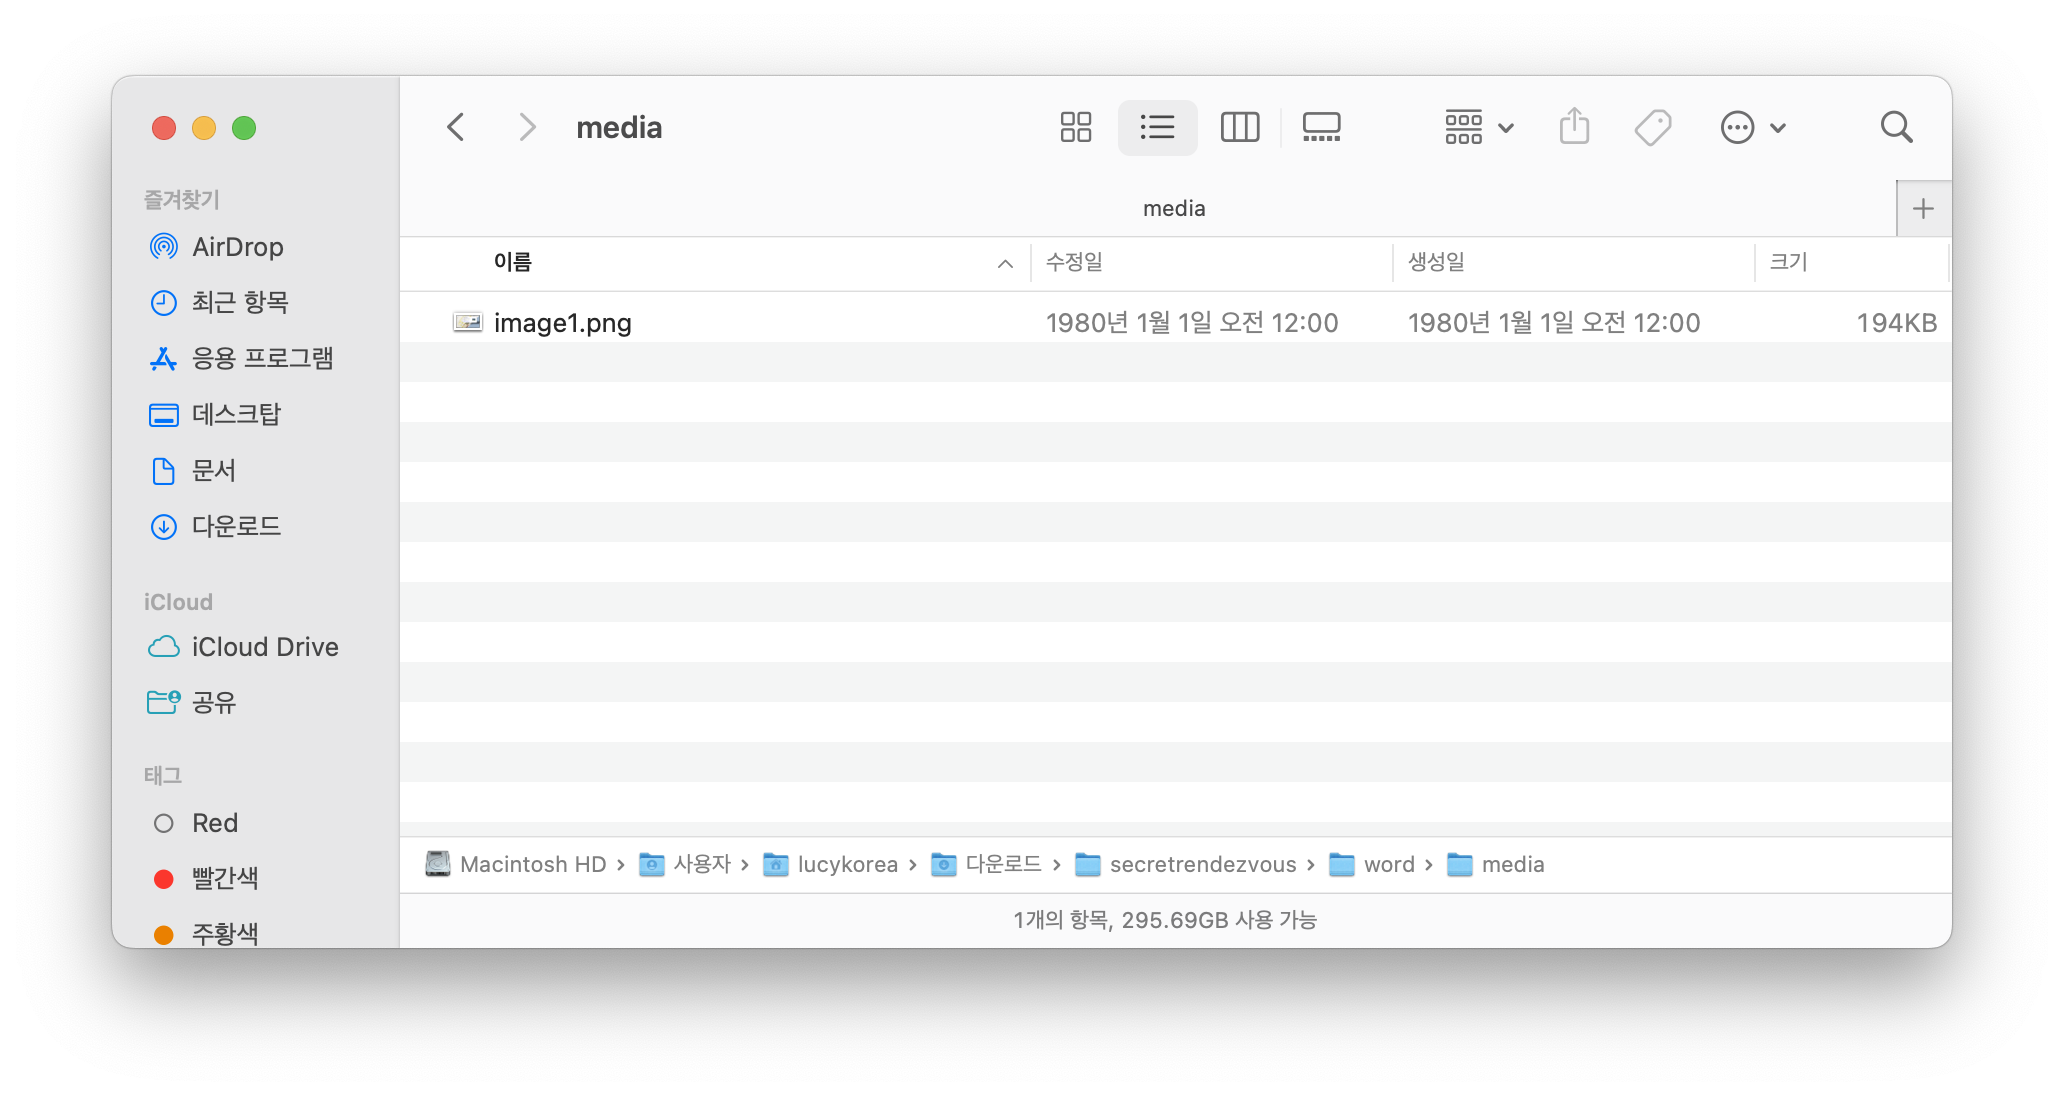Click image1.png modified date cell
Viewport: 2064px width, 1096px height.
coord(1191,322)
